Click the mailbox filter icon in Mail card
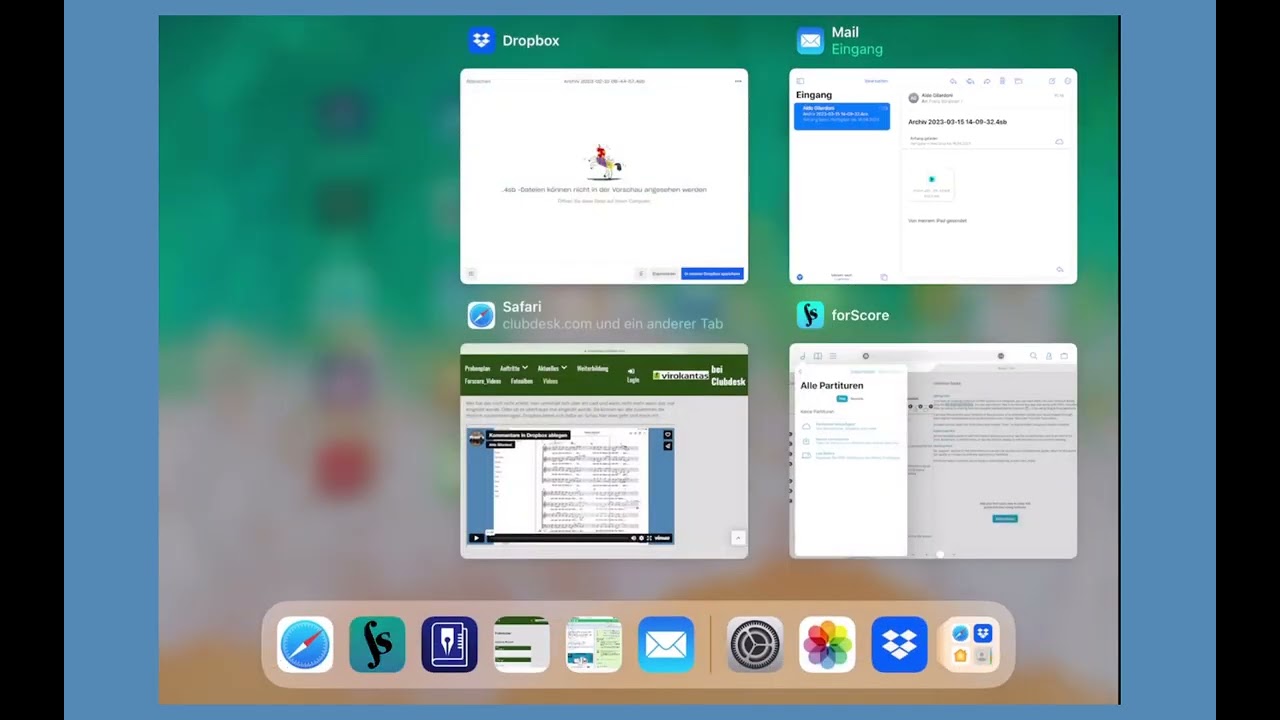This screenshot has height=720, width=1280. 800,277
